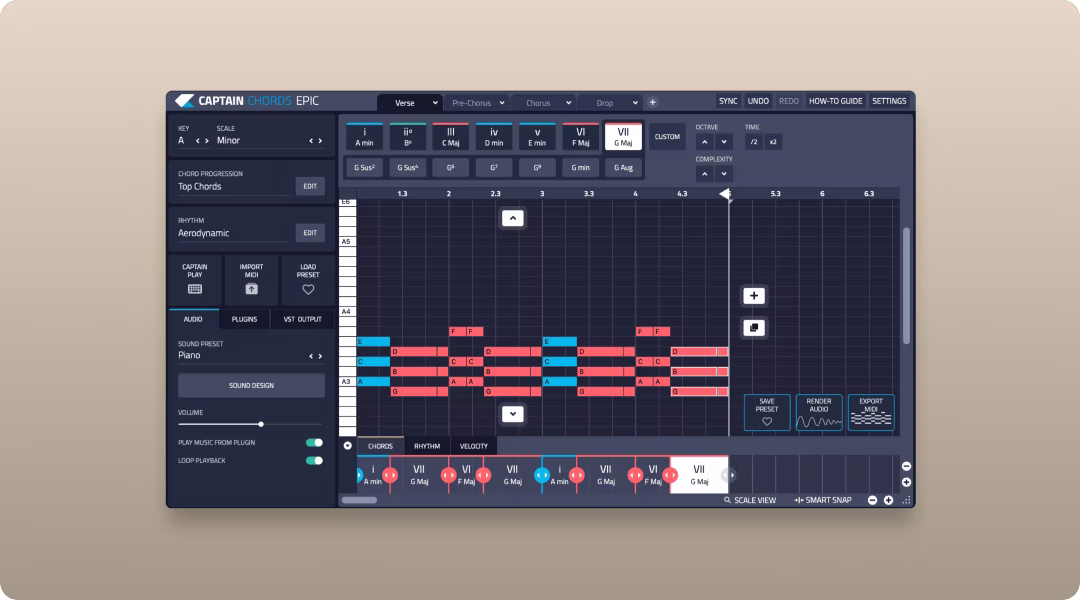Halve time with /2 button
The image size is (1080, 600).
pyautogui.click(x=754, y=142)
